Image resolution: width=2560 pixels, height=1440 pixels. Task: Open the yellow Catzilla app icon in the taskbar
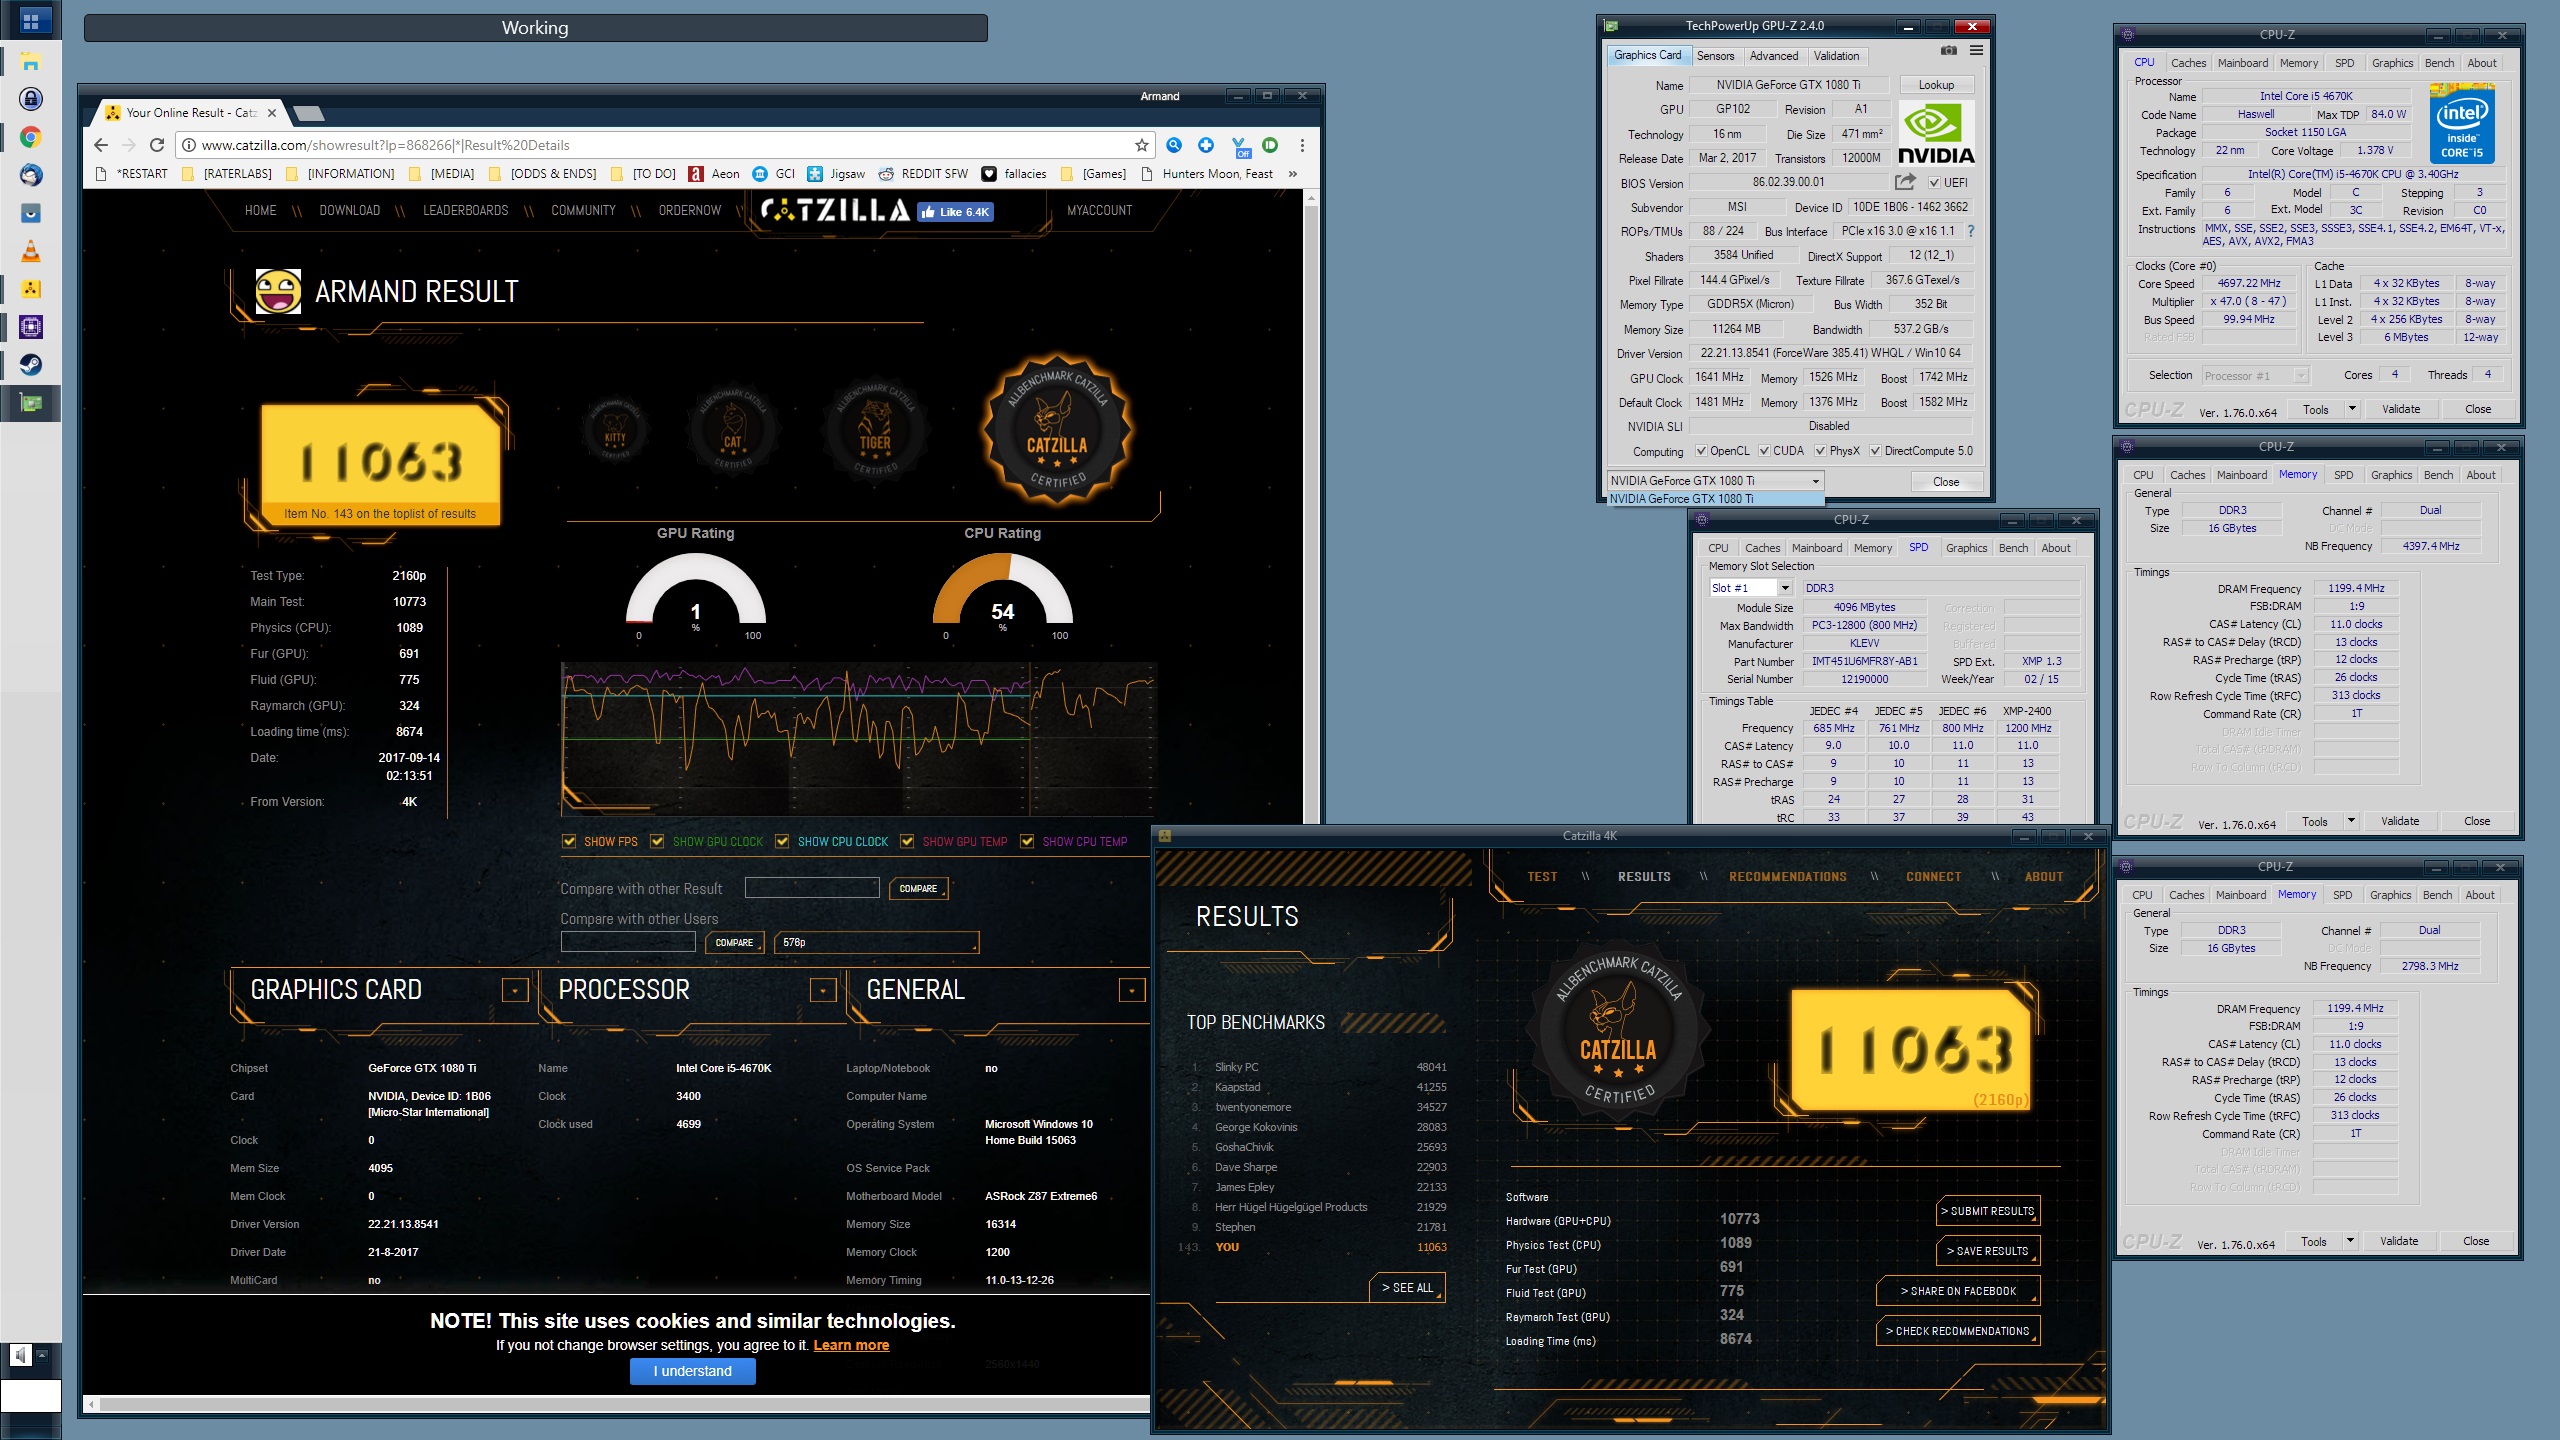(31, 289)
